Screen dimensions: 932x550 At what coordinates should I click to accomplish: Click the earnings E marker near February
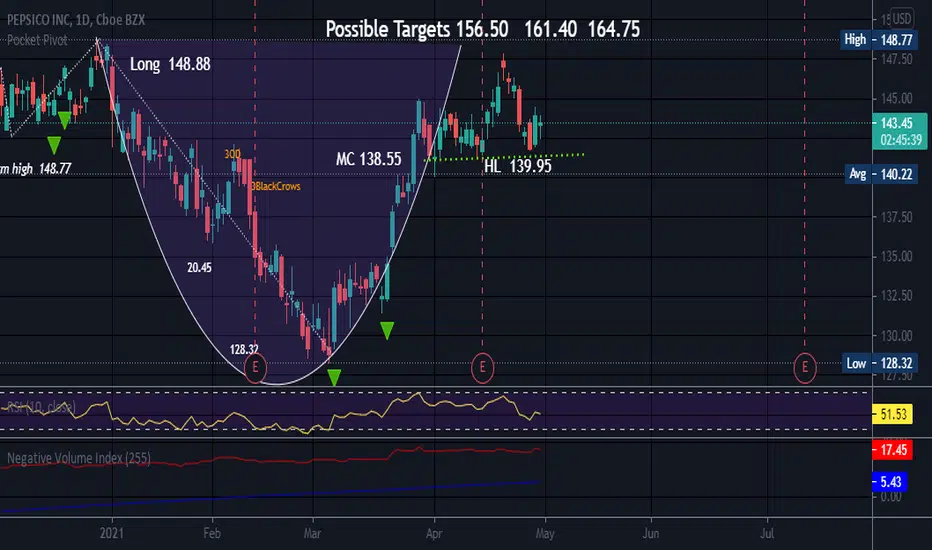(x=256, y=367)
